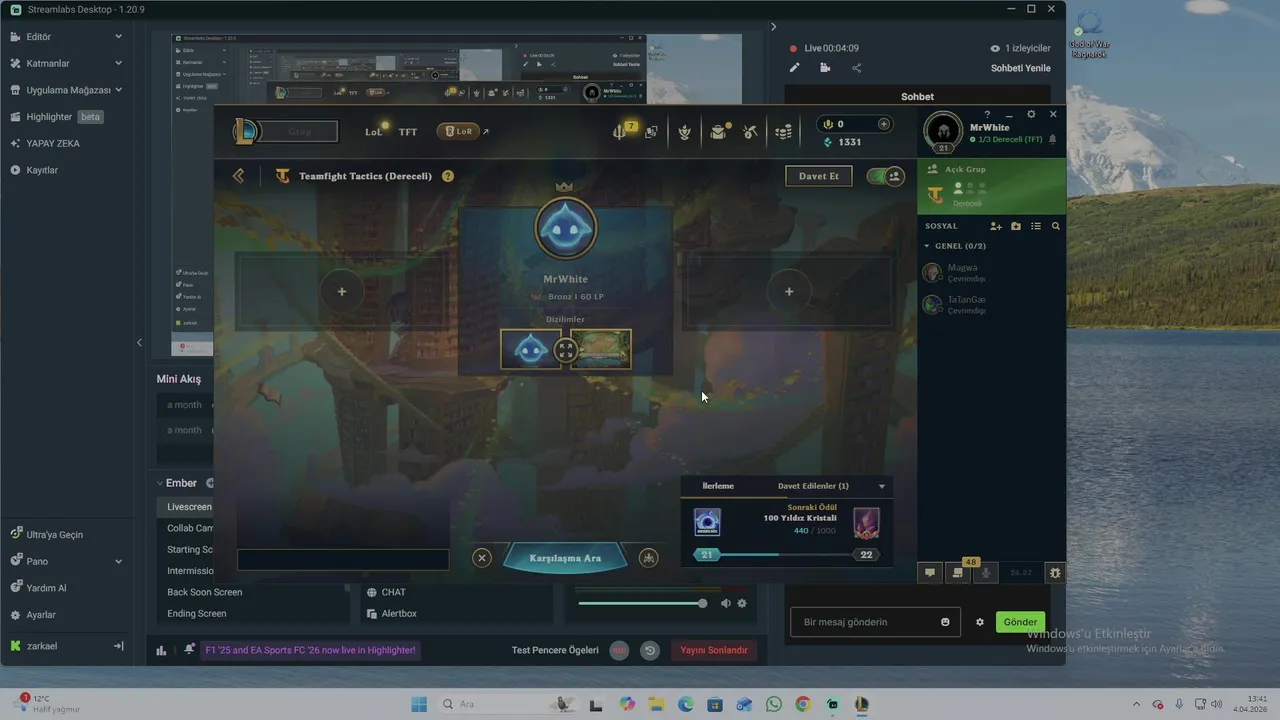This screenshot has height=720, width=1280.
Task: Open the missions icon with badge 48
Action: pos(958,573)
